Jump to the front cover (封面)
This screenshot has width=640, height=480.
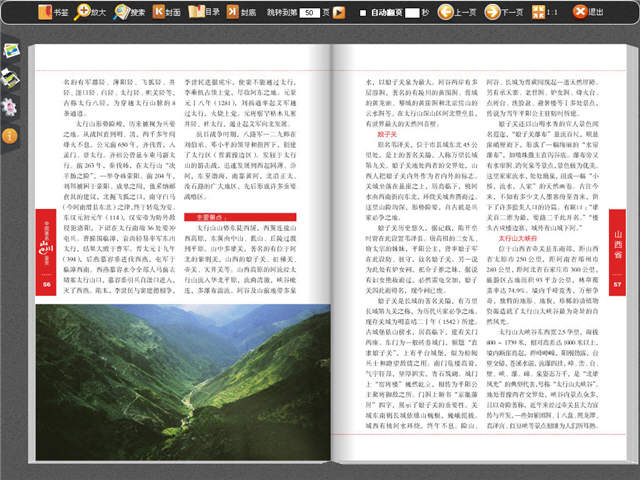[x=166, y=12]
